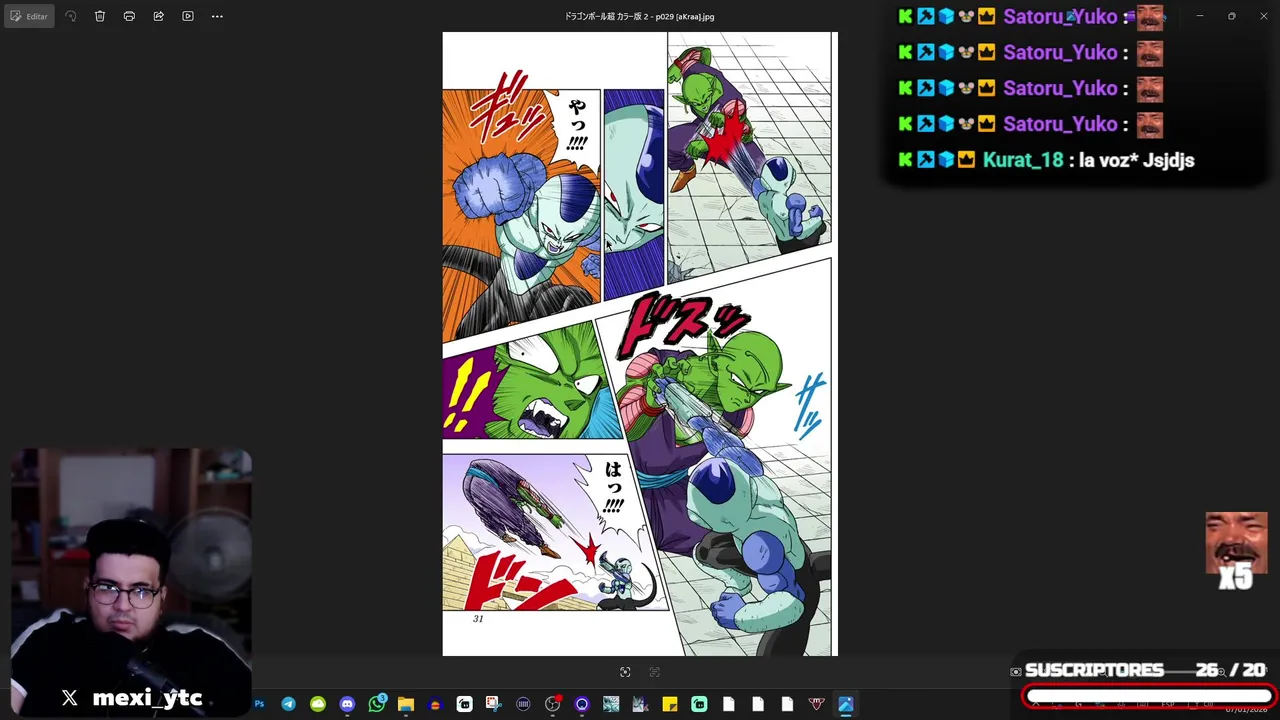Open OBS Studio from the taskbar
The height and width of the screenshot is (720, 1280).
click(x=552, y=704)
